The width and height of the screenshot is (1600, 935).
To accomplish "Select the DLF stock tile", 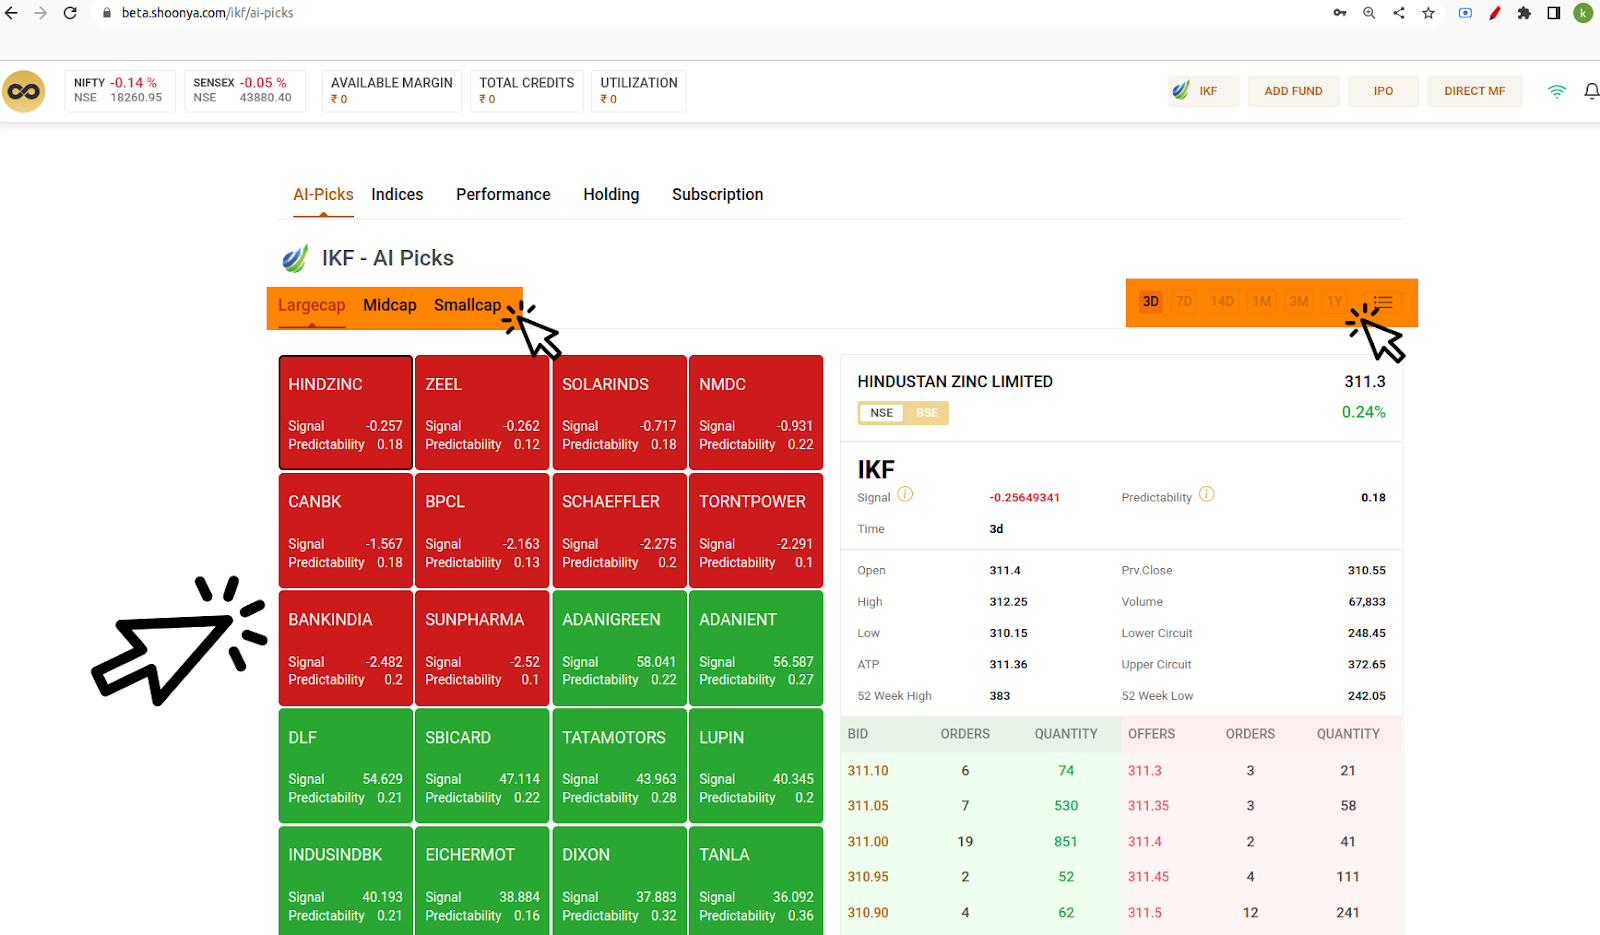I will [346, 766].
